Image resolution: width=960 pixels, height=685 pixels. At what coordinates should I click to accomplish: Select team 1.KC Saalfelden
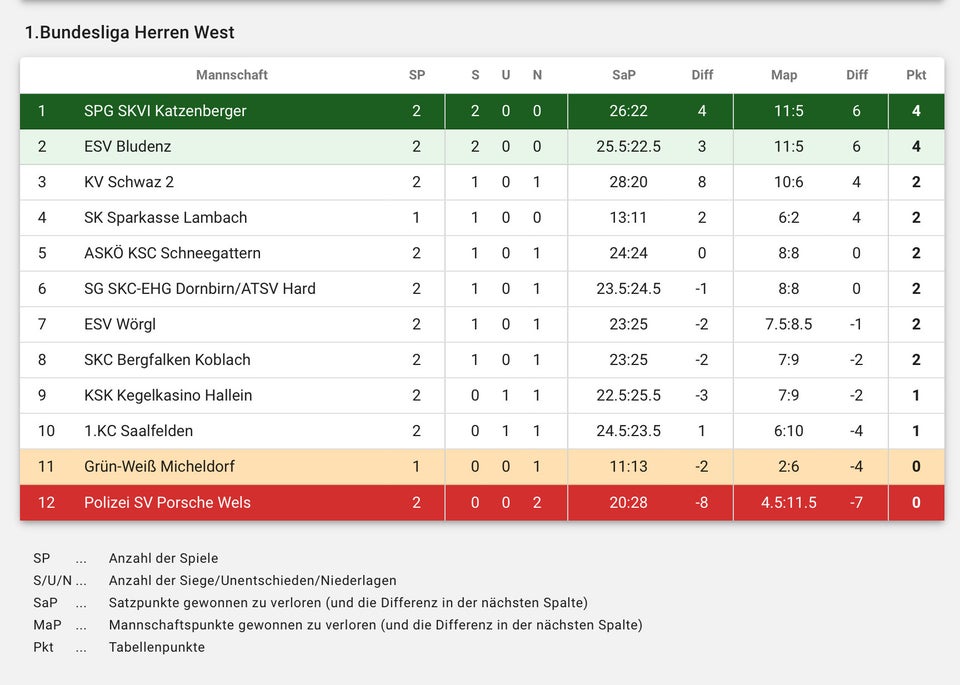(138, 430)
